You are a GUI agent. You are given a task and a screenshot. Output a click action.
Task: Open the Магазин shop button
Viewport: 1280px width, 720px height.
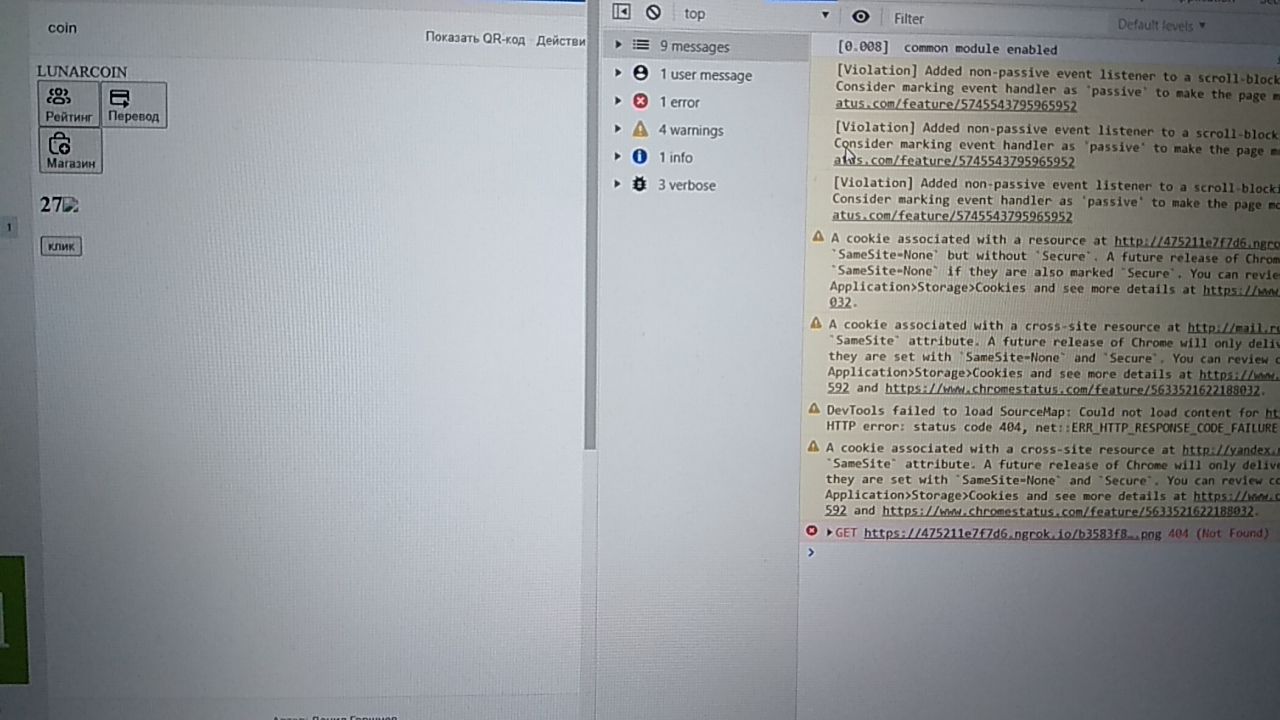pyautogui.click(x=70, y=150)
